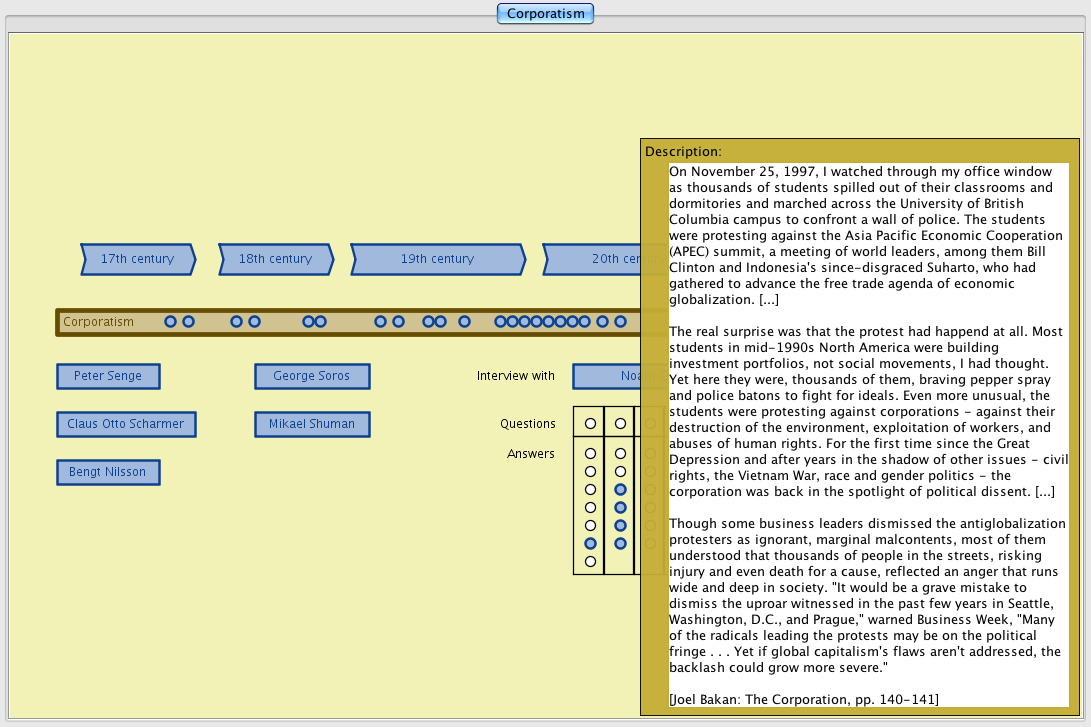This screenshot has width=1091, height=727.
Task: Select Claus Otto Scharmer
Action: (x=126, y=424)
